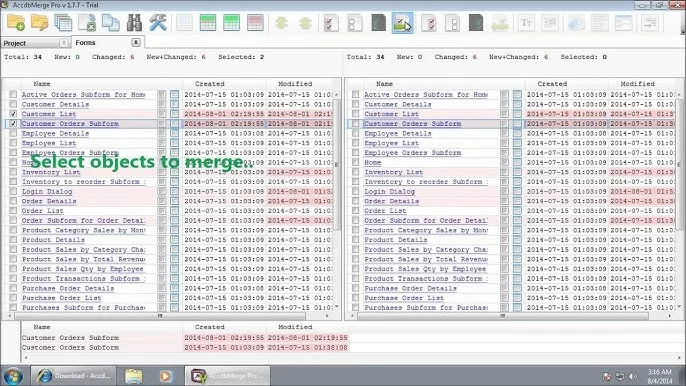The height and width of the screenshot is (386, 686).
Task: Open left Employee List form link
Action: [49, 143]
